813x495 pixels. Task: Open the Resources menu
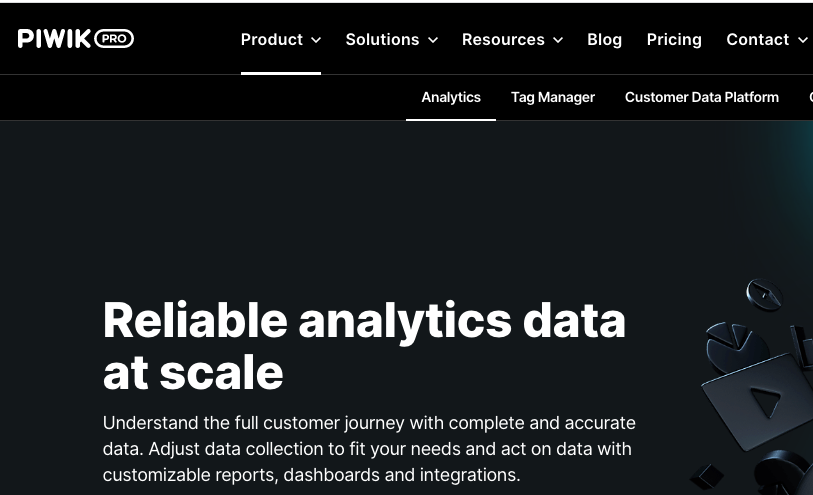click(512, 39)
